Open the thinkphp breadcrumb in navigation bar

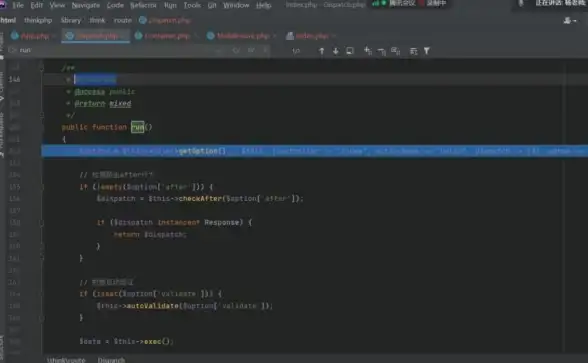coord(38,20)
